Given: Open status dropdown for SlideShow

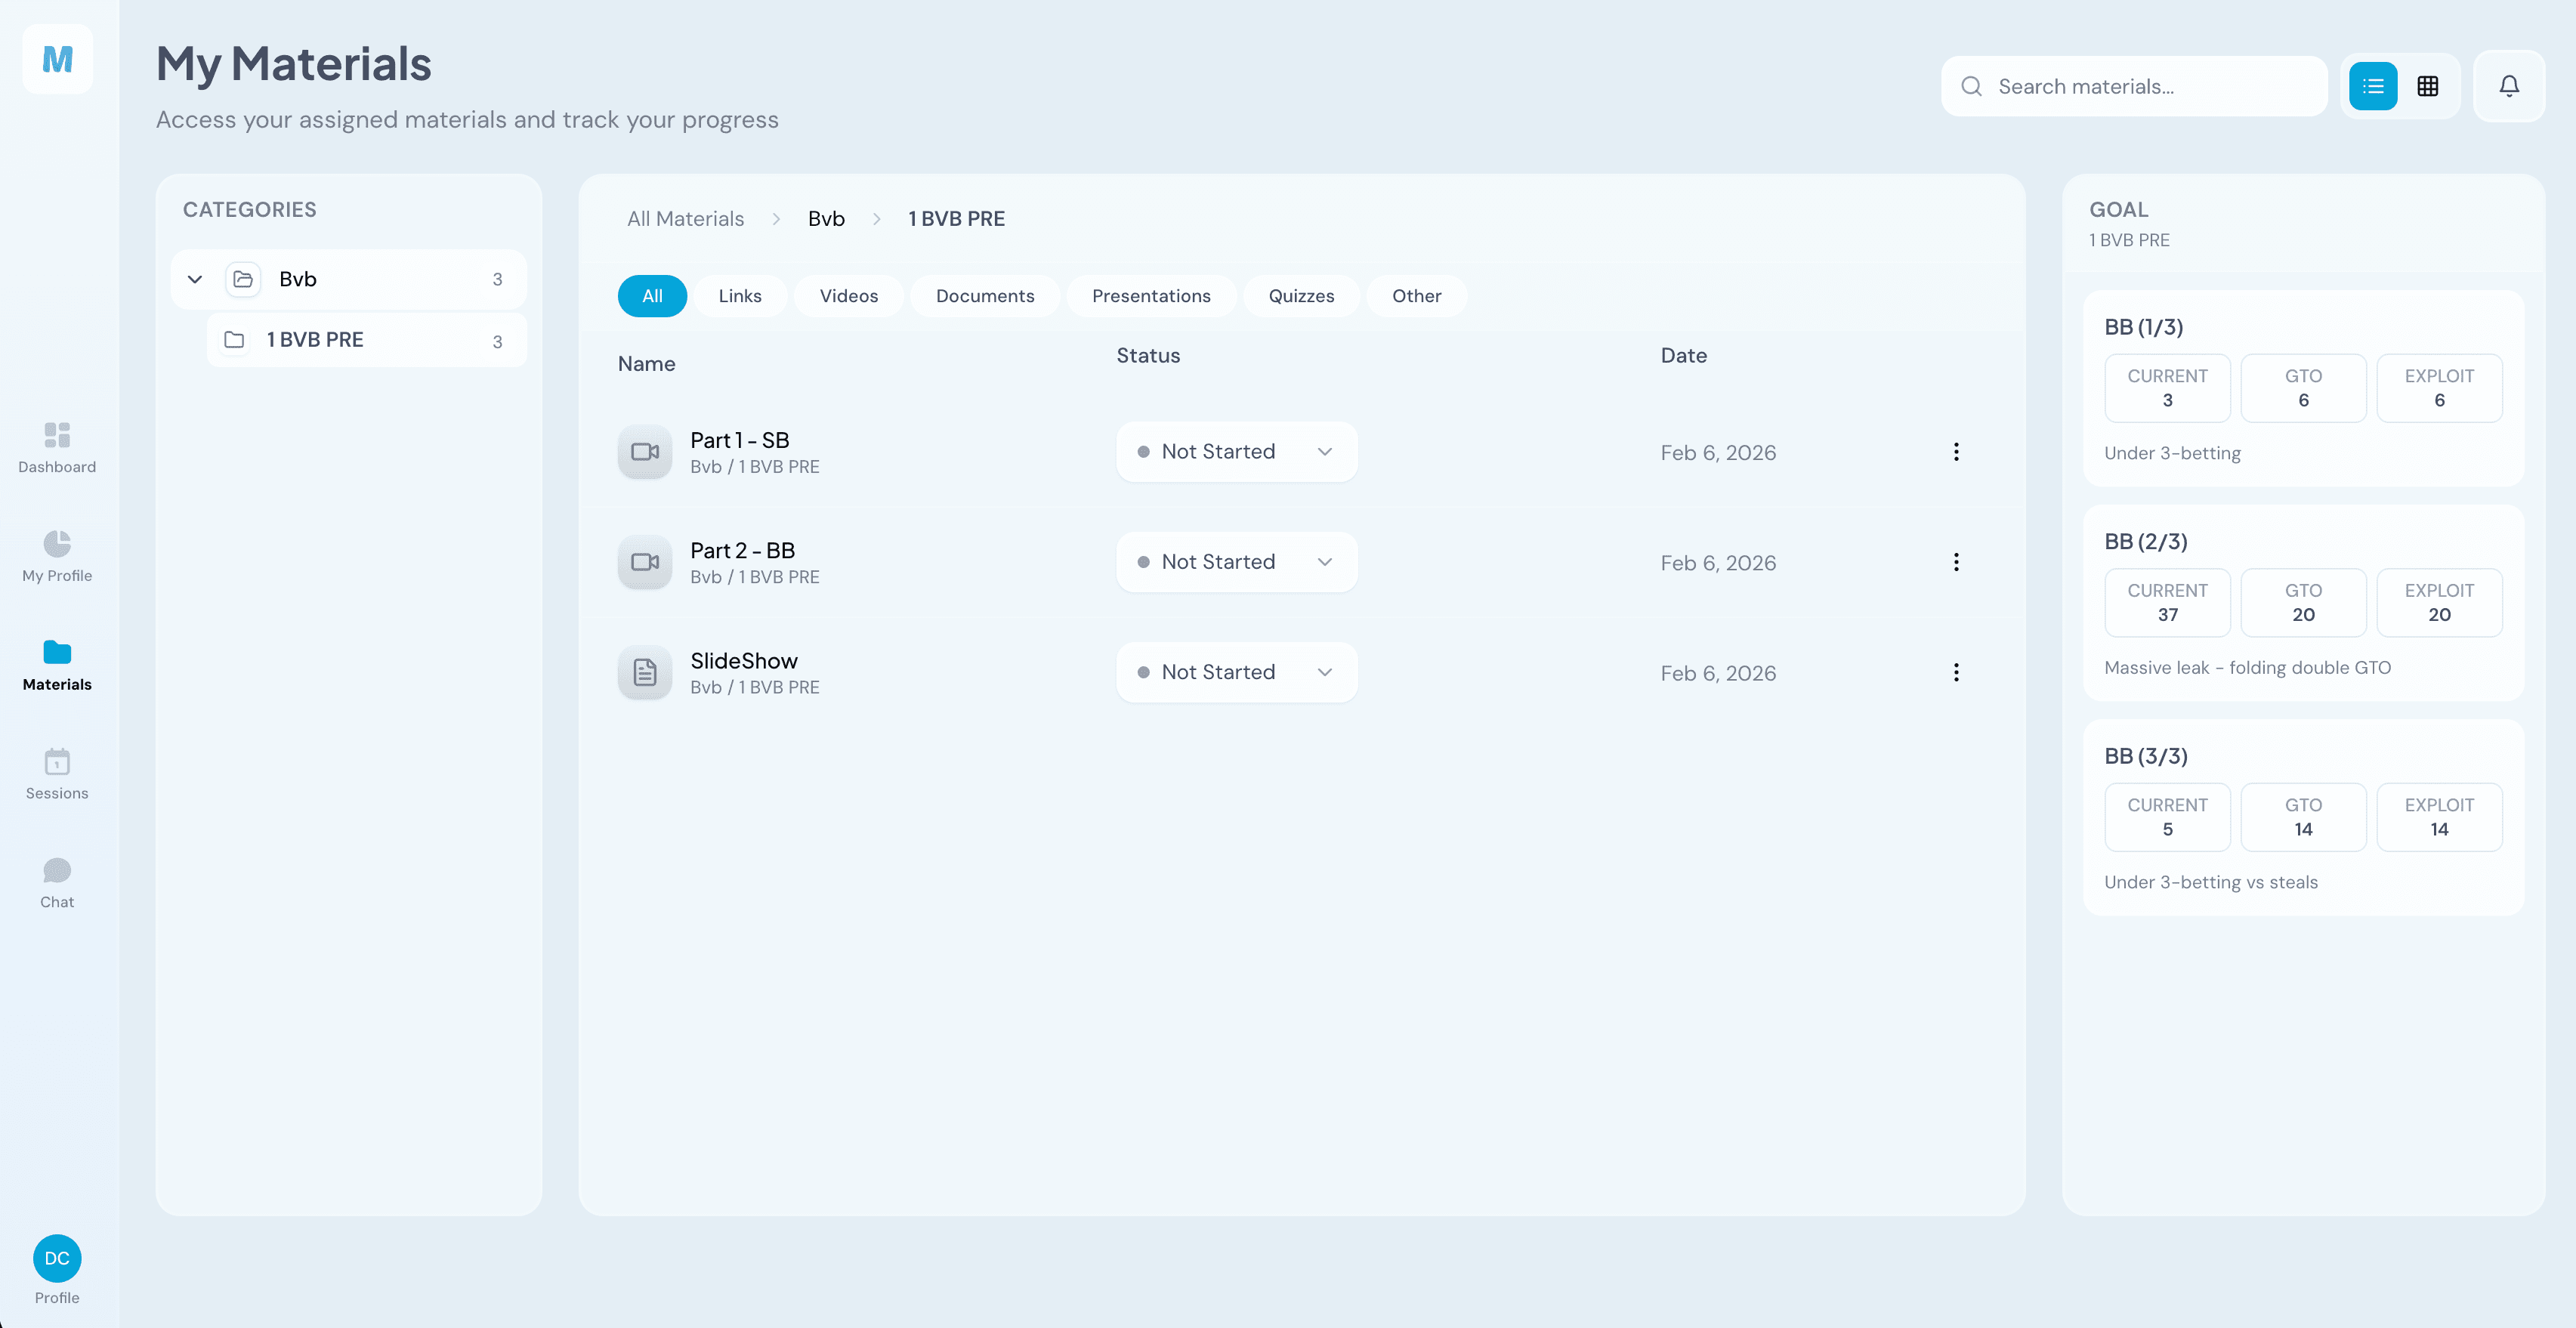Looking at the screenshot, I should tap(1236, 672).
